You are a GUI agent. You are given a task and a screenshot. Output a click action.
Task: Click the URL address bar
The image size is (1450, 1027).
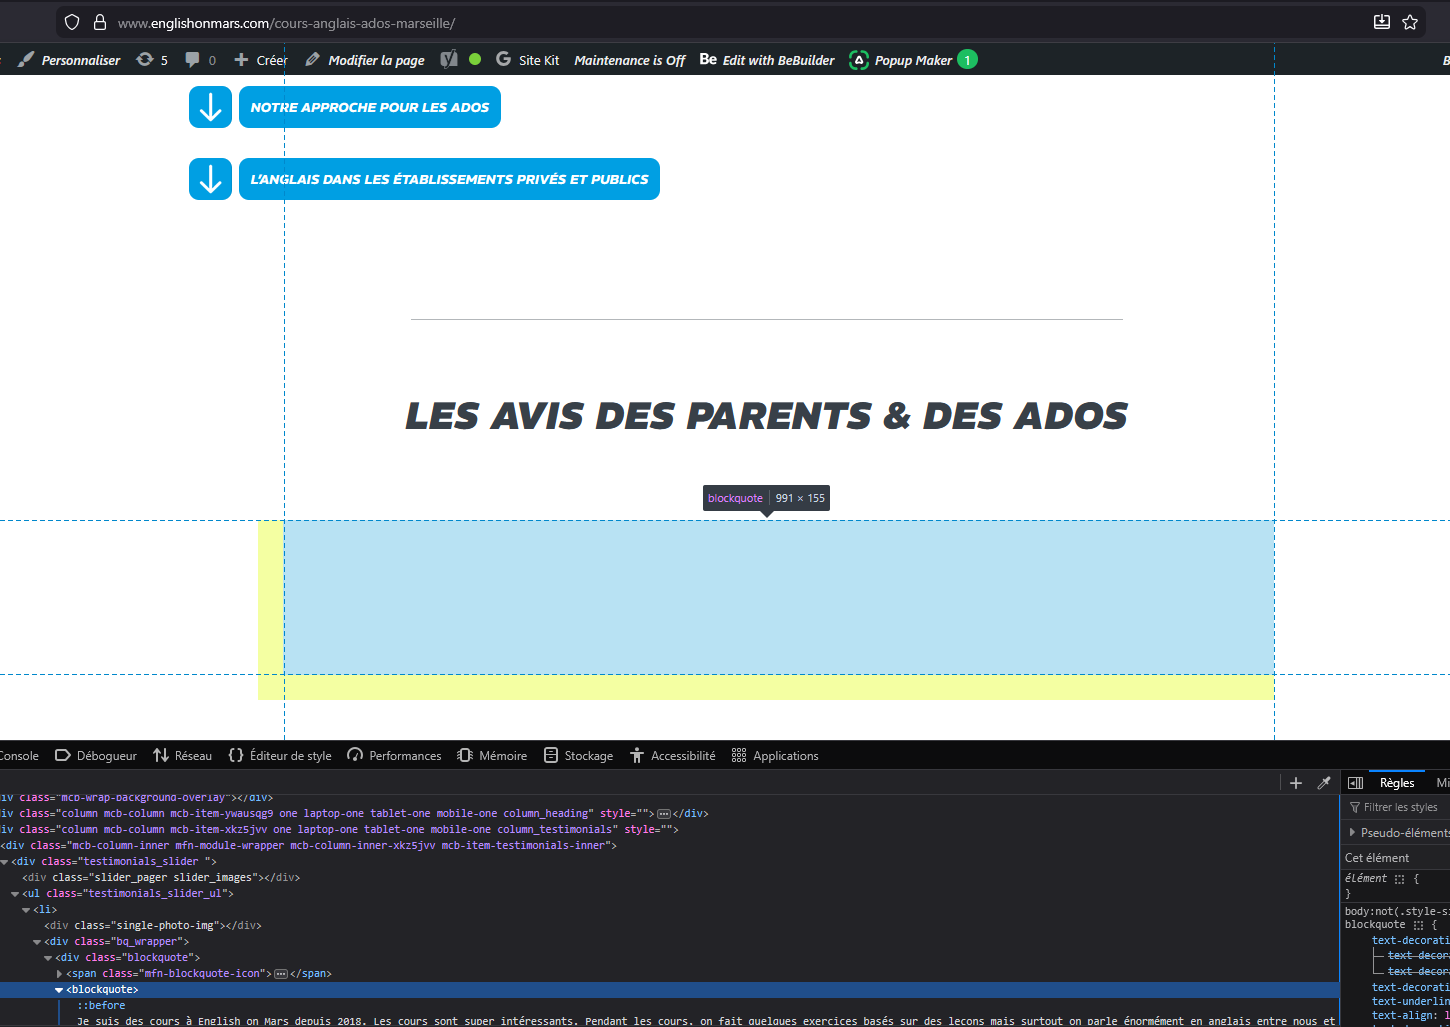coord(700,22)
